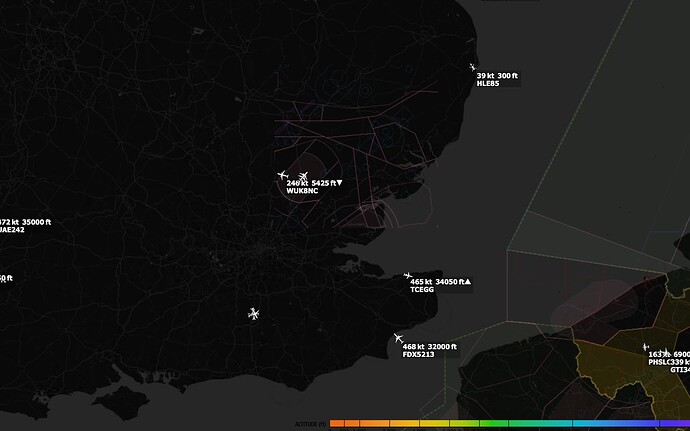The width and height of the screenshot is (690, 431).
Task: Click the "468 kt 32000 ft" readout
Action: 429,346
